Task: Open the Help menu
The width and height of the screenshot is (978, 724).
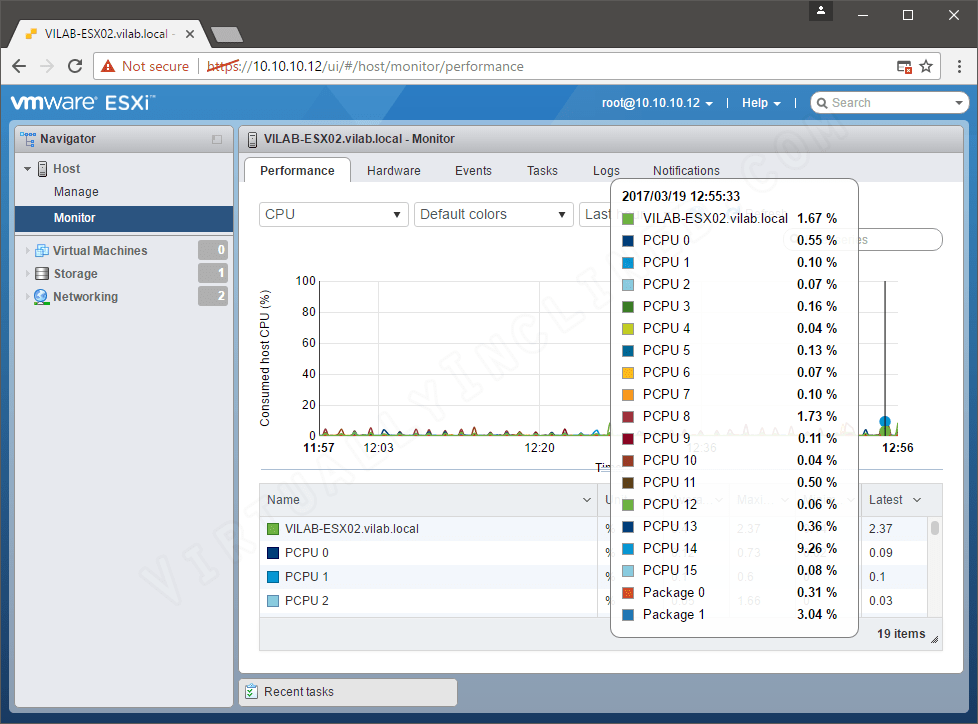Action: pyautogui.click(x=761, y=102)
